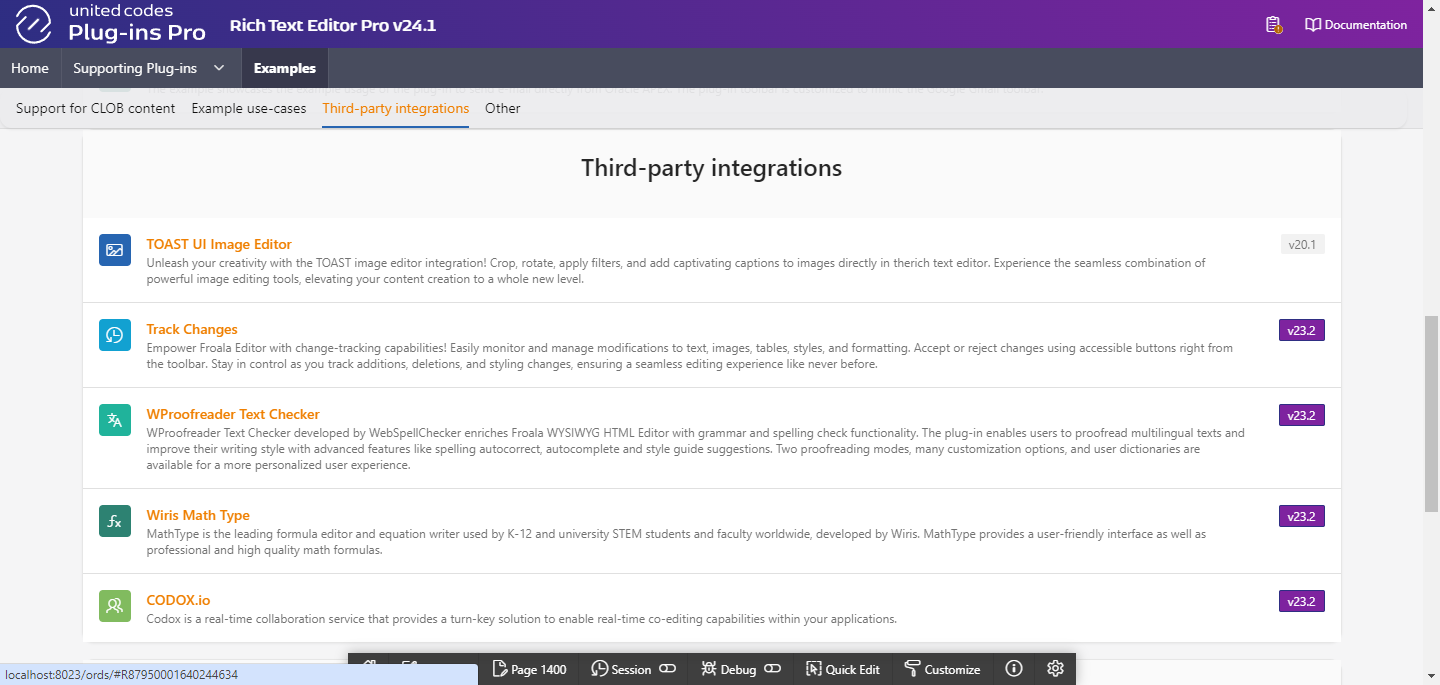
Task: Open developer toolbar settings gear
Action: tap(1055, 669)
